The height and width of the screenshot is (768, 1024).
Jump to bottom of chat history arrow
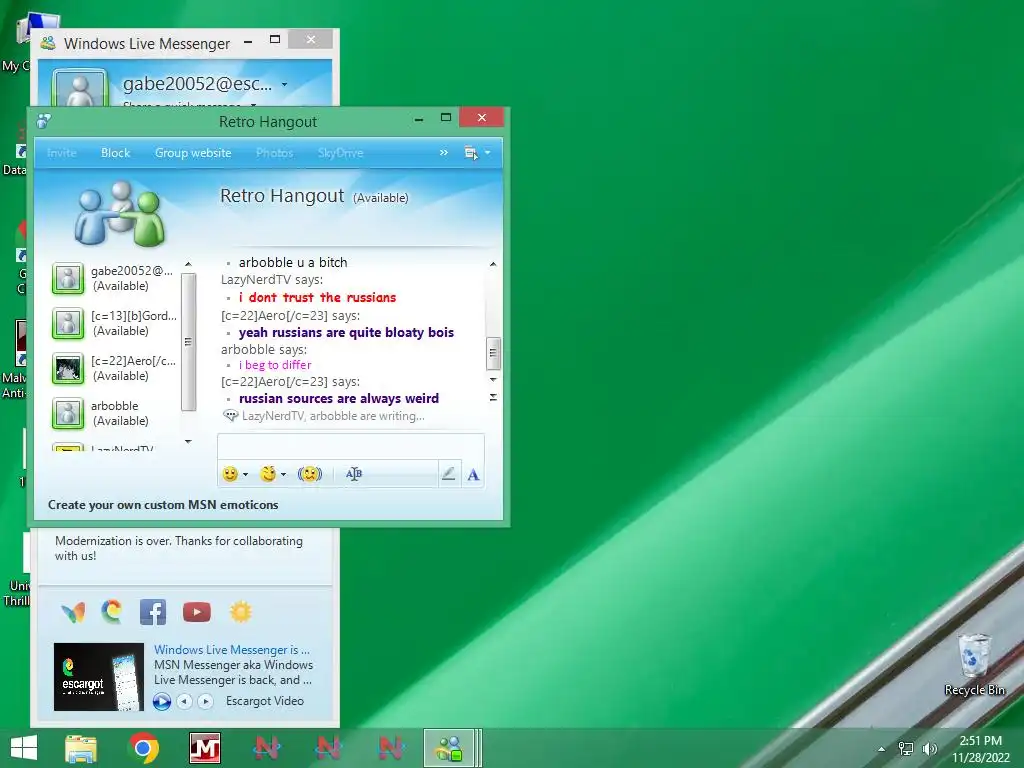[x=493, y=397]
